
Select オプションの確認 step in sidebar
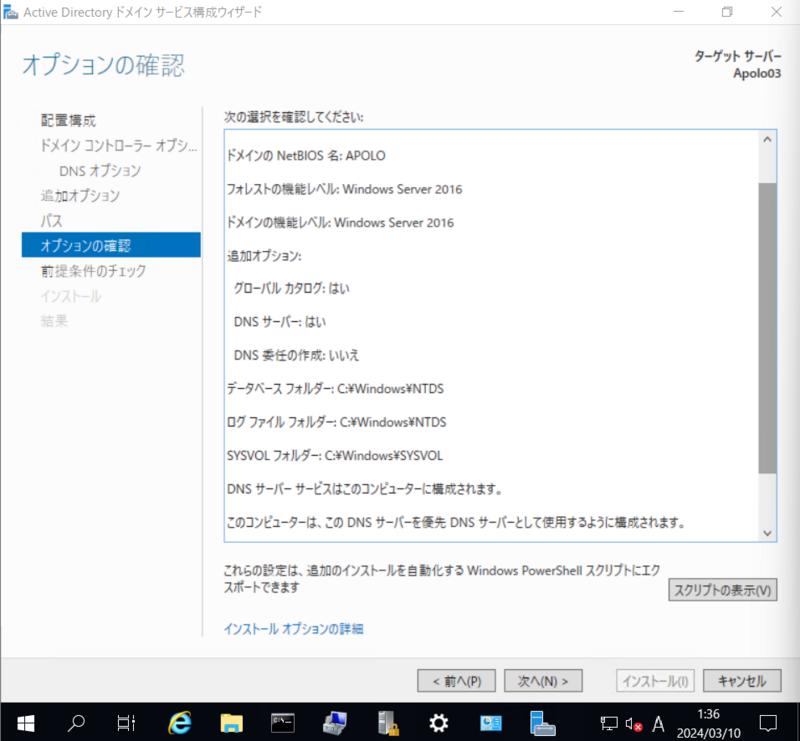coord(111,245)
